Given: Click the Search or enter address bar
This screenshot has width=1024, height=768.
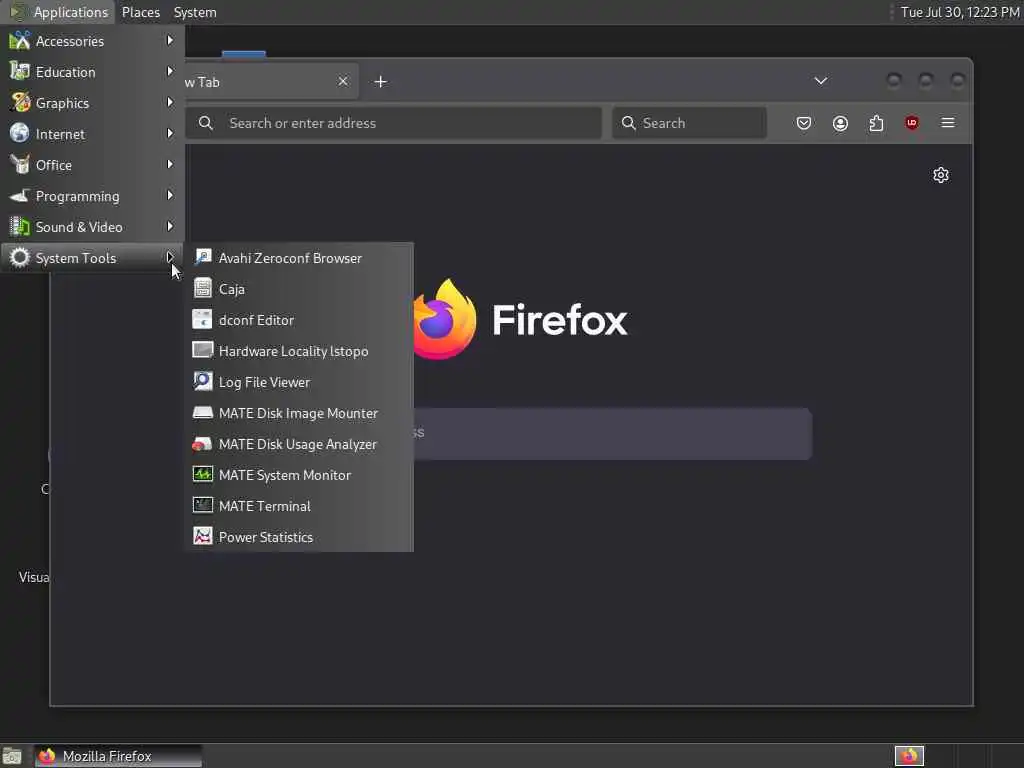Looking at the screenshot, I should pyautogui.click(x=393, y=123).
